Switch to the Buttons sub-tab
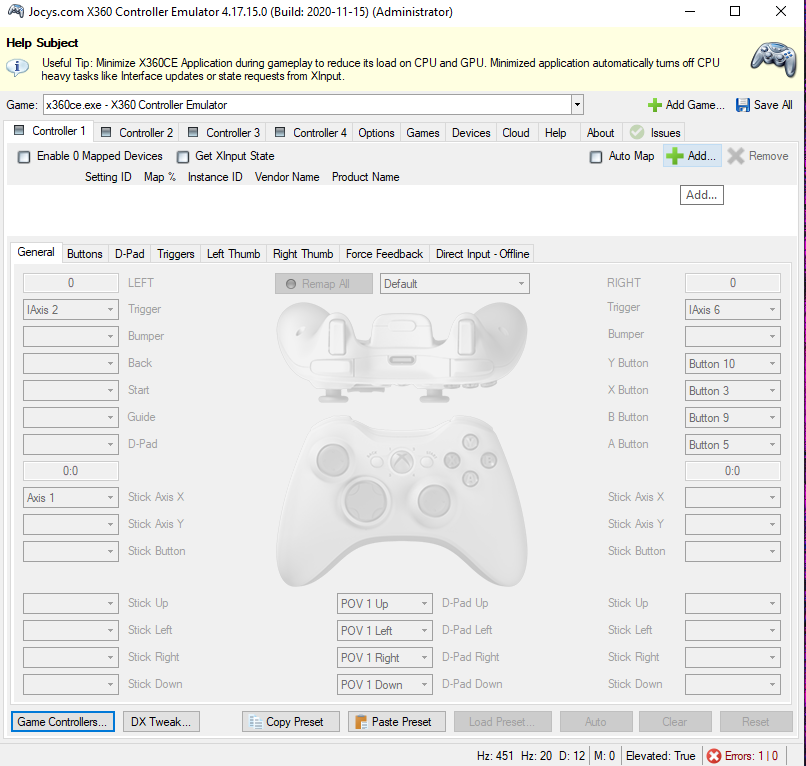The height and width of the screenshot is (766, 806). (85, 254)
